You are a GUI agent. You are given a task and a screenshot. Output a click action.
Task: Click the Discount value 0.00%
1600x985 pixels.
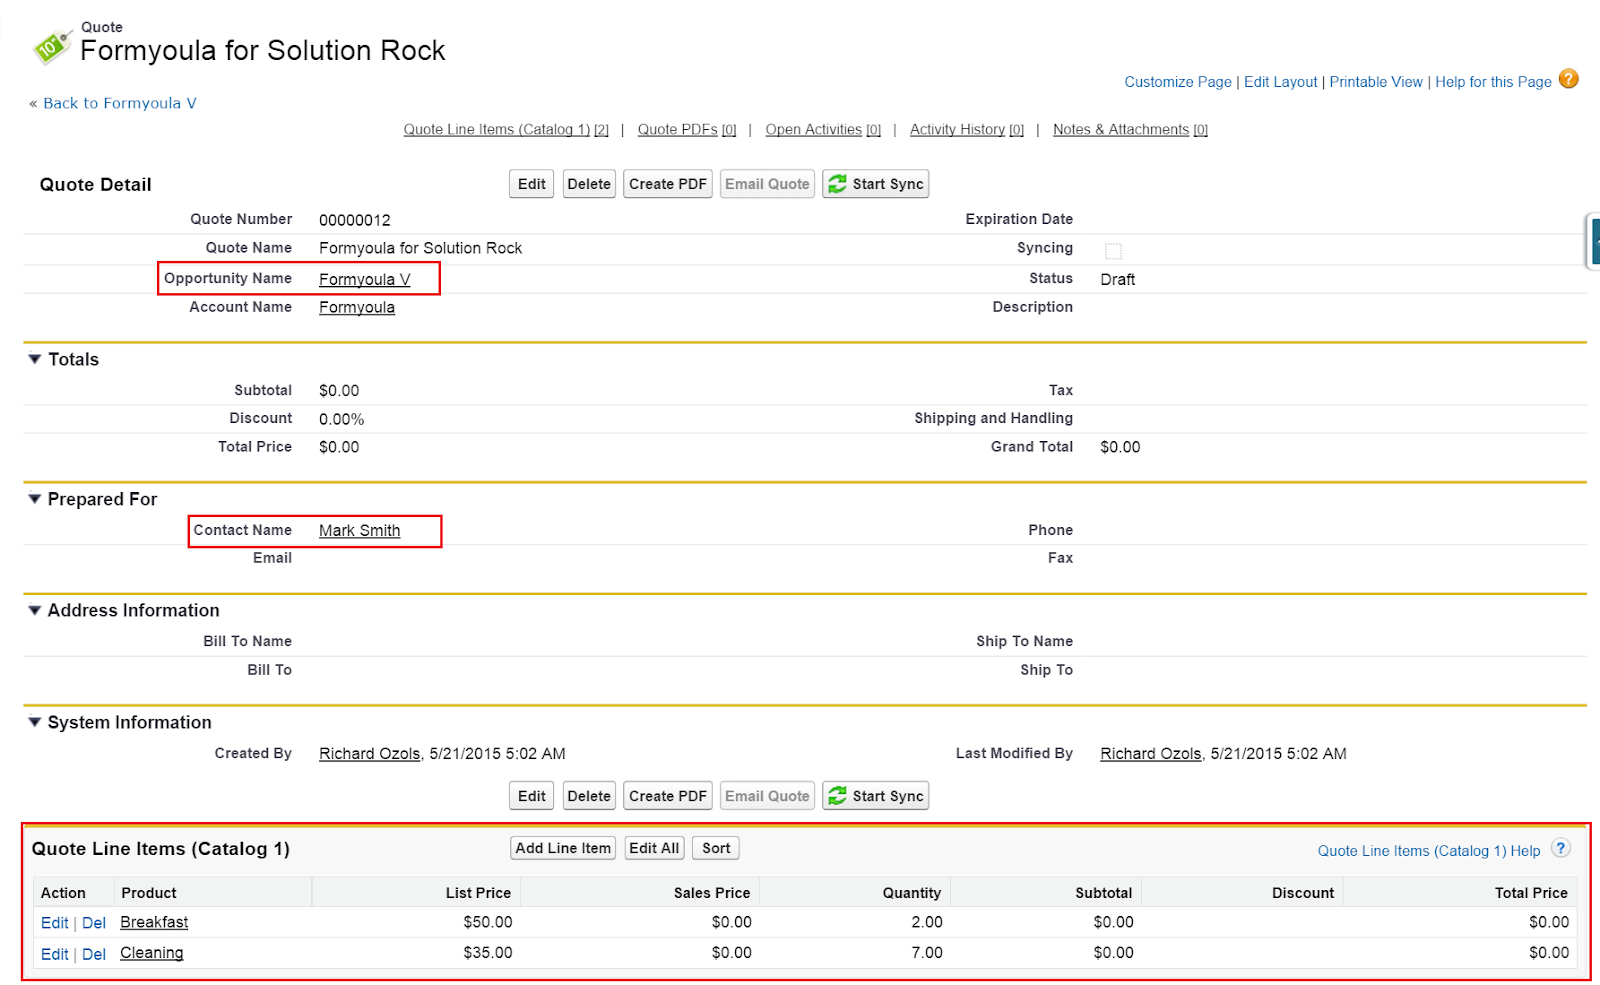tap(341, 420)
